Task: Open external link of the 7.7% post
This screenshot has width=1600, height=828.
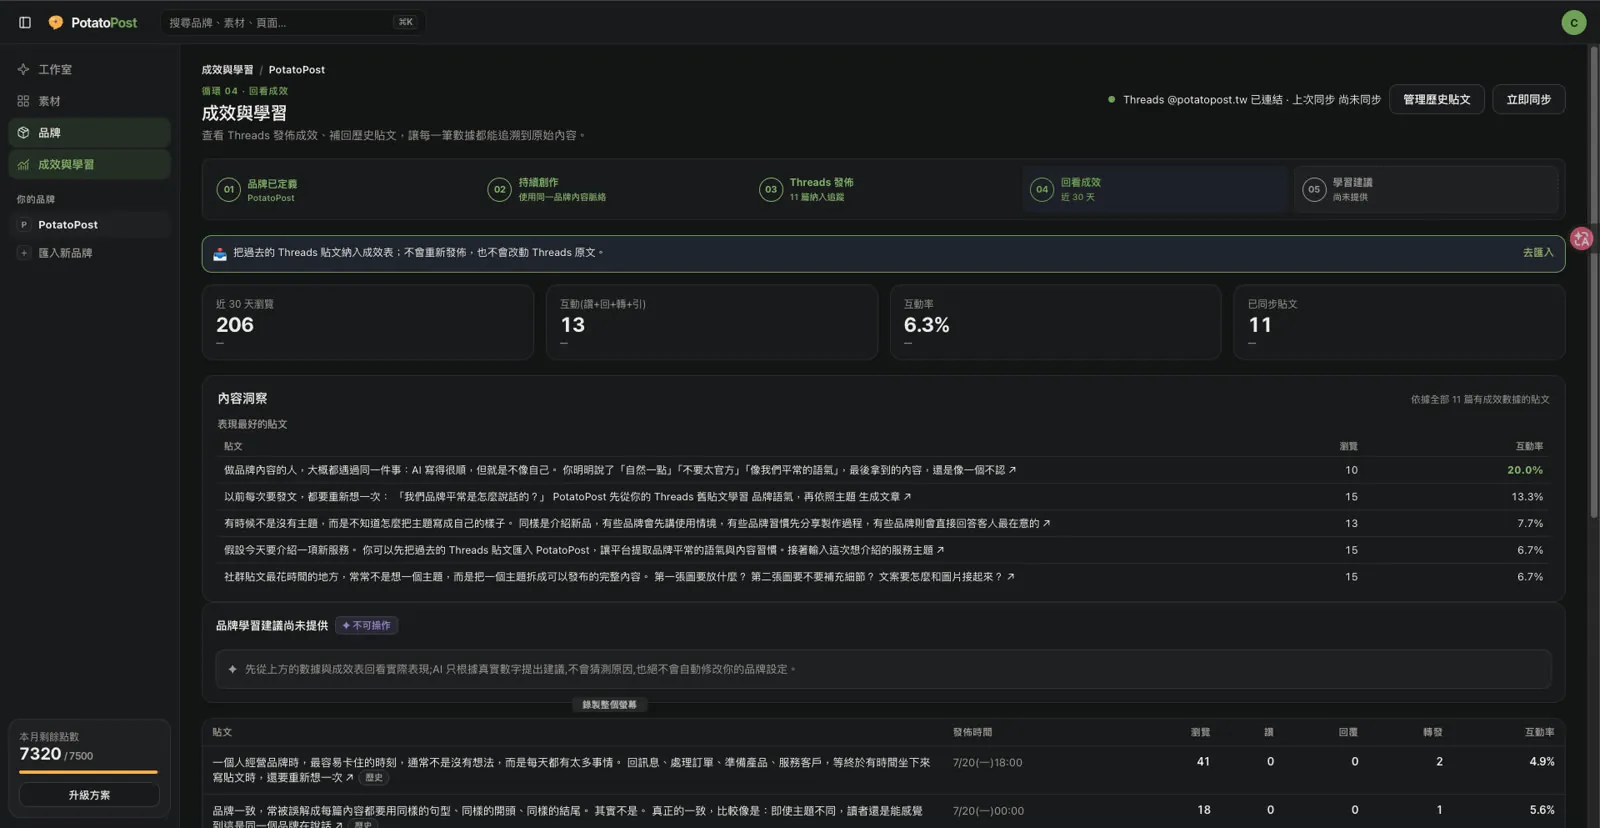Action: (1046, 524)
